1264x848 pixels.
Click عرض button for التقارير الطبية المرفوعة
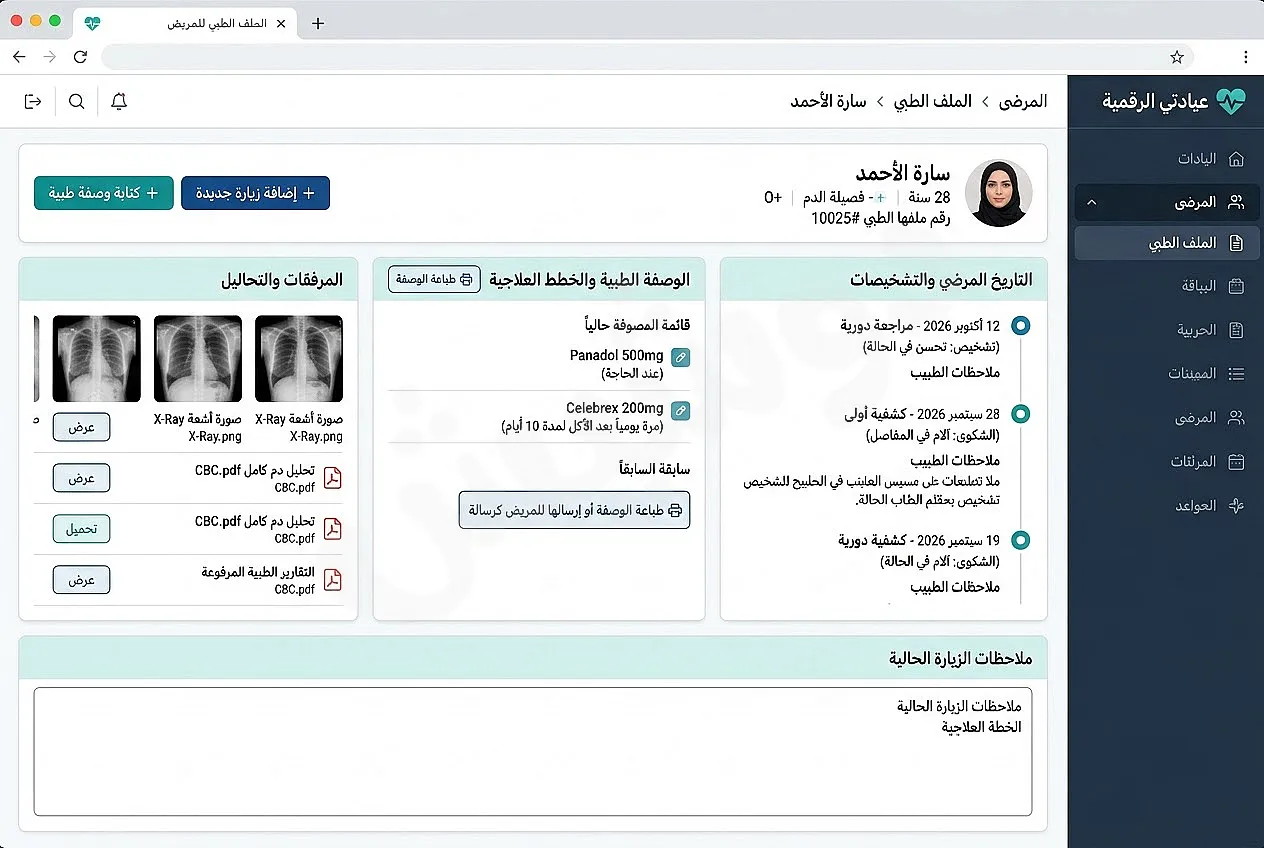click(x=81, y=580)
